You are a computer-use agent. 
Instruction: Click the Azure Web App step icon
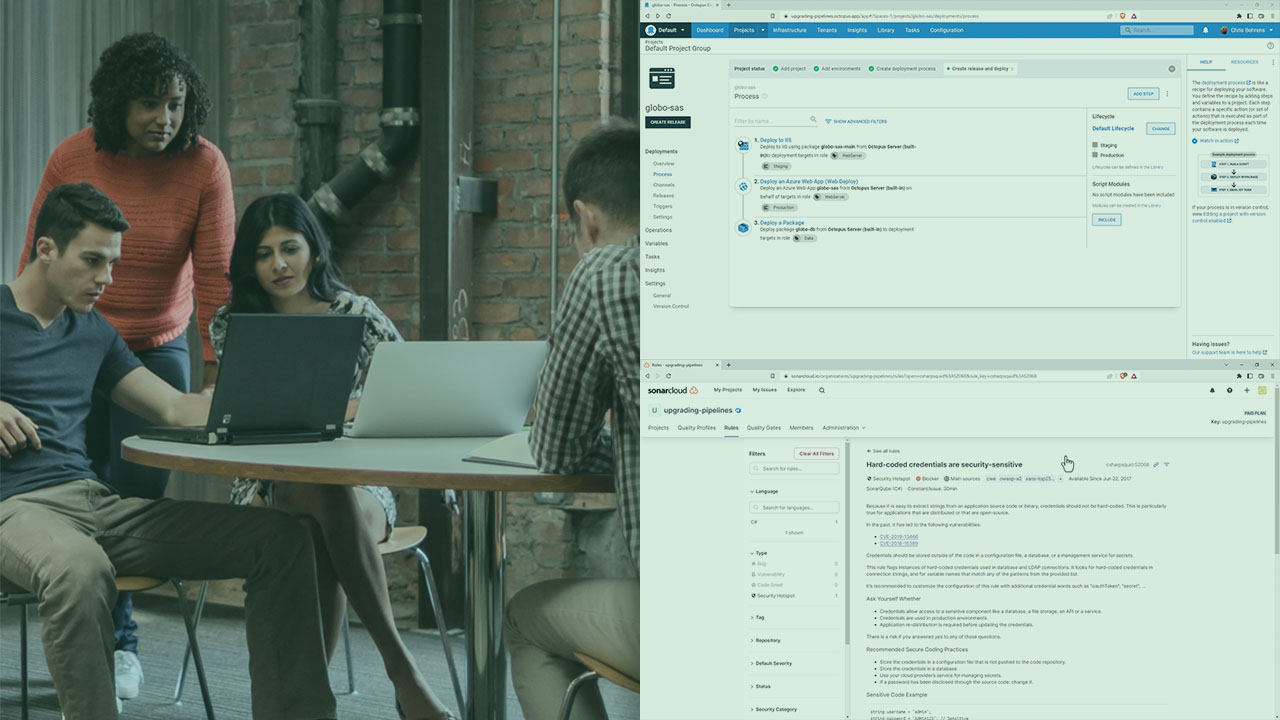[x=743, y=187]
